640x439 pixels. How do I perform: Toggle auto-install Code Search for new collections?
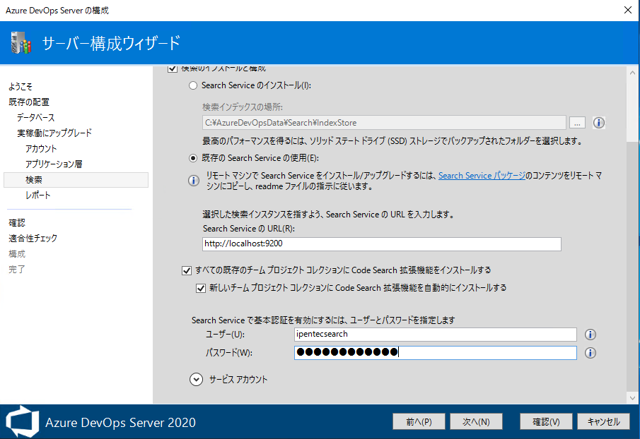click(201, 288)
